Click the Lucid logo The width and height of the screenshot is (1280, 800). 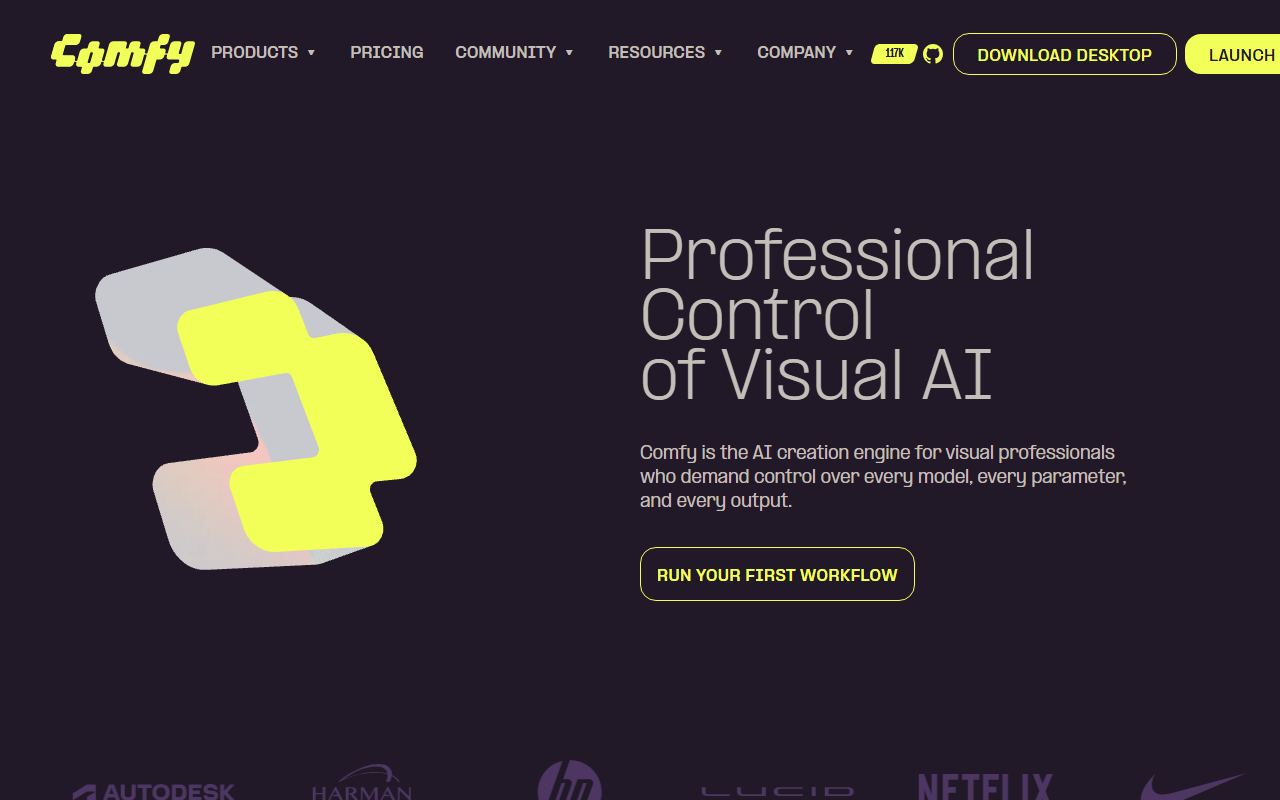[x=778, y=791]
